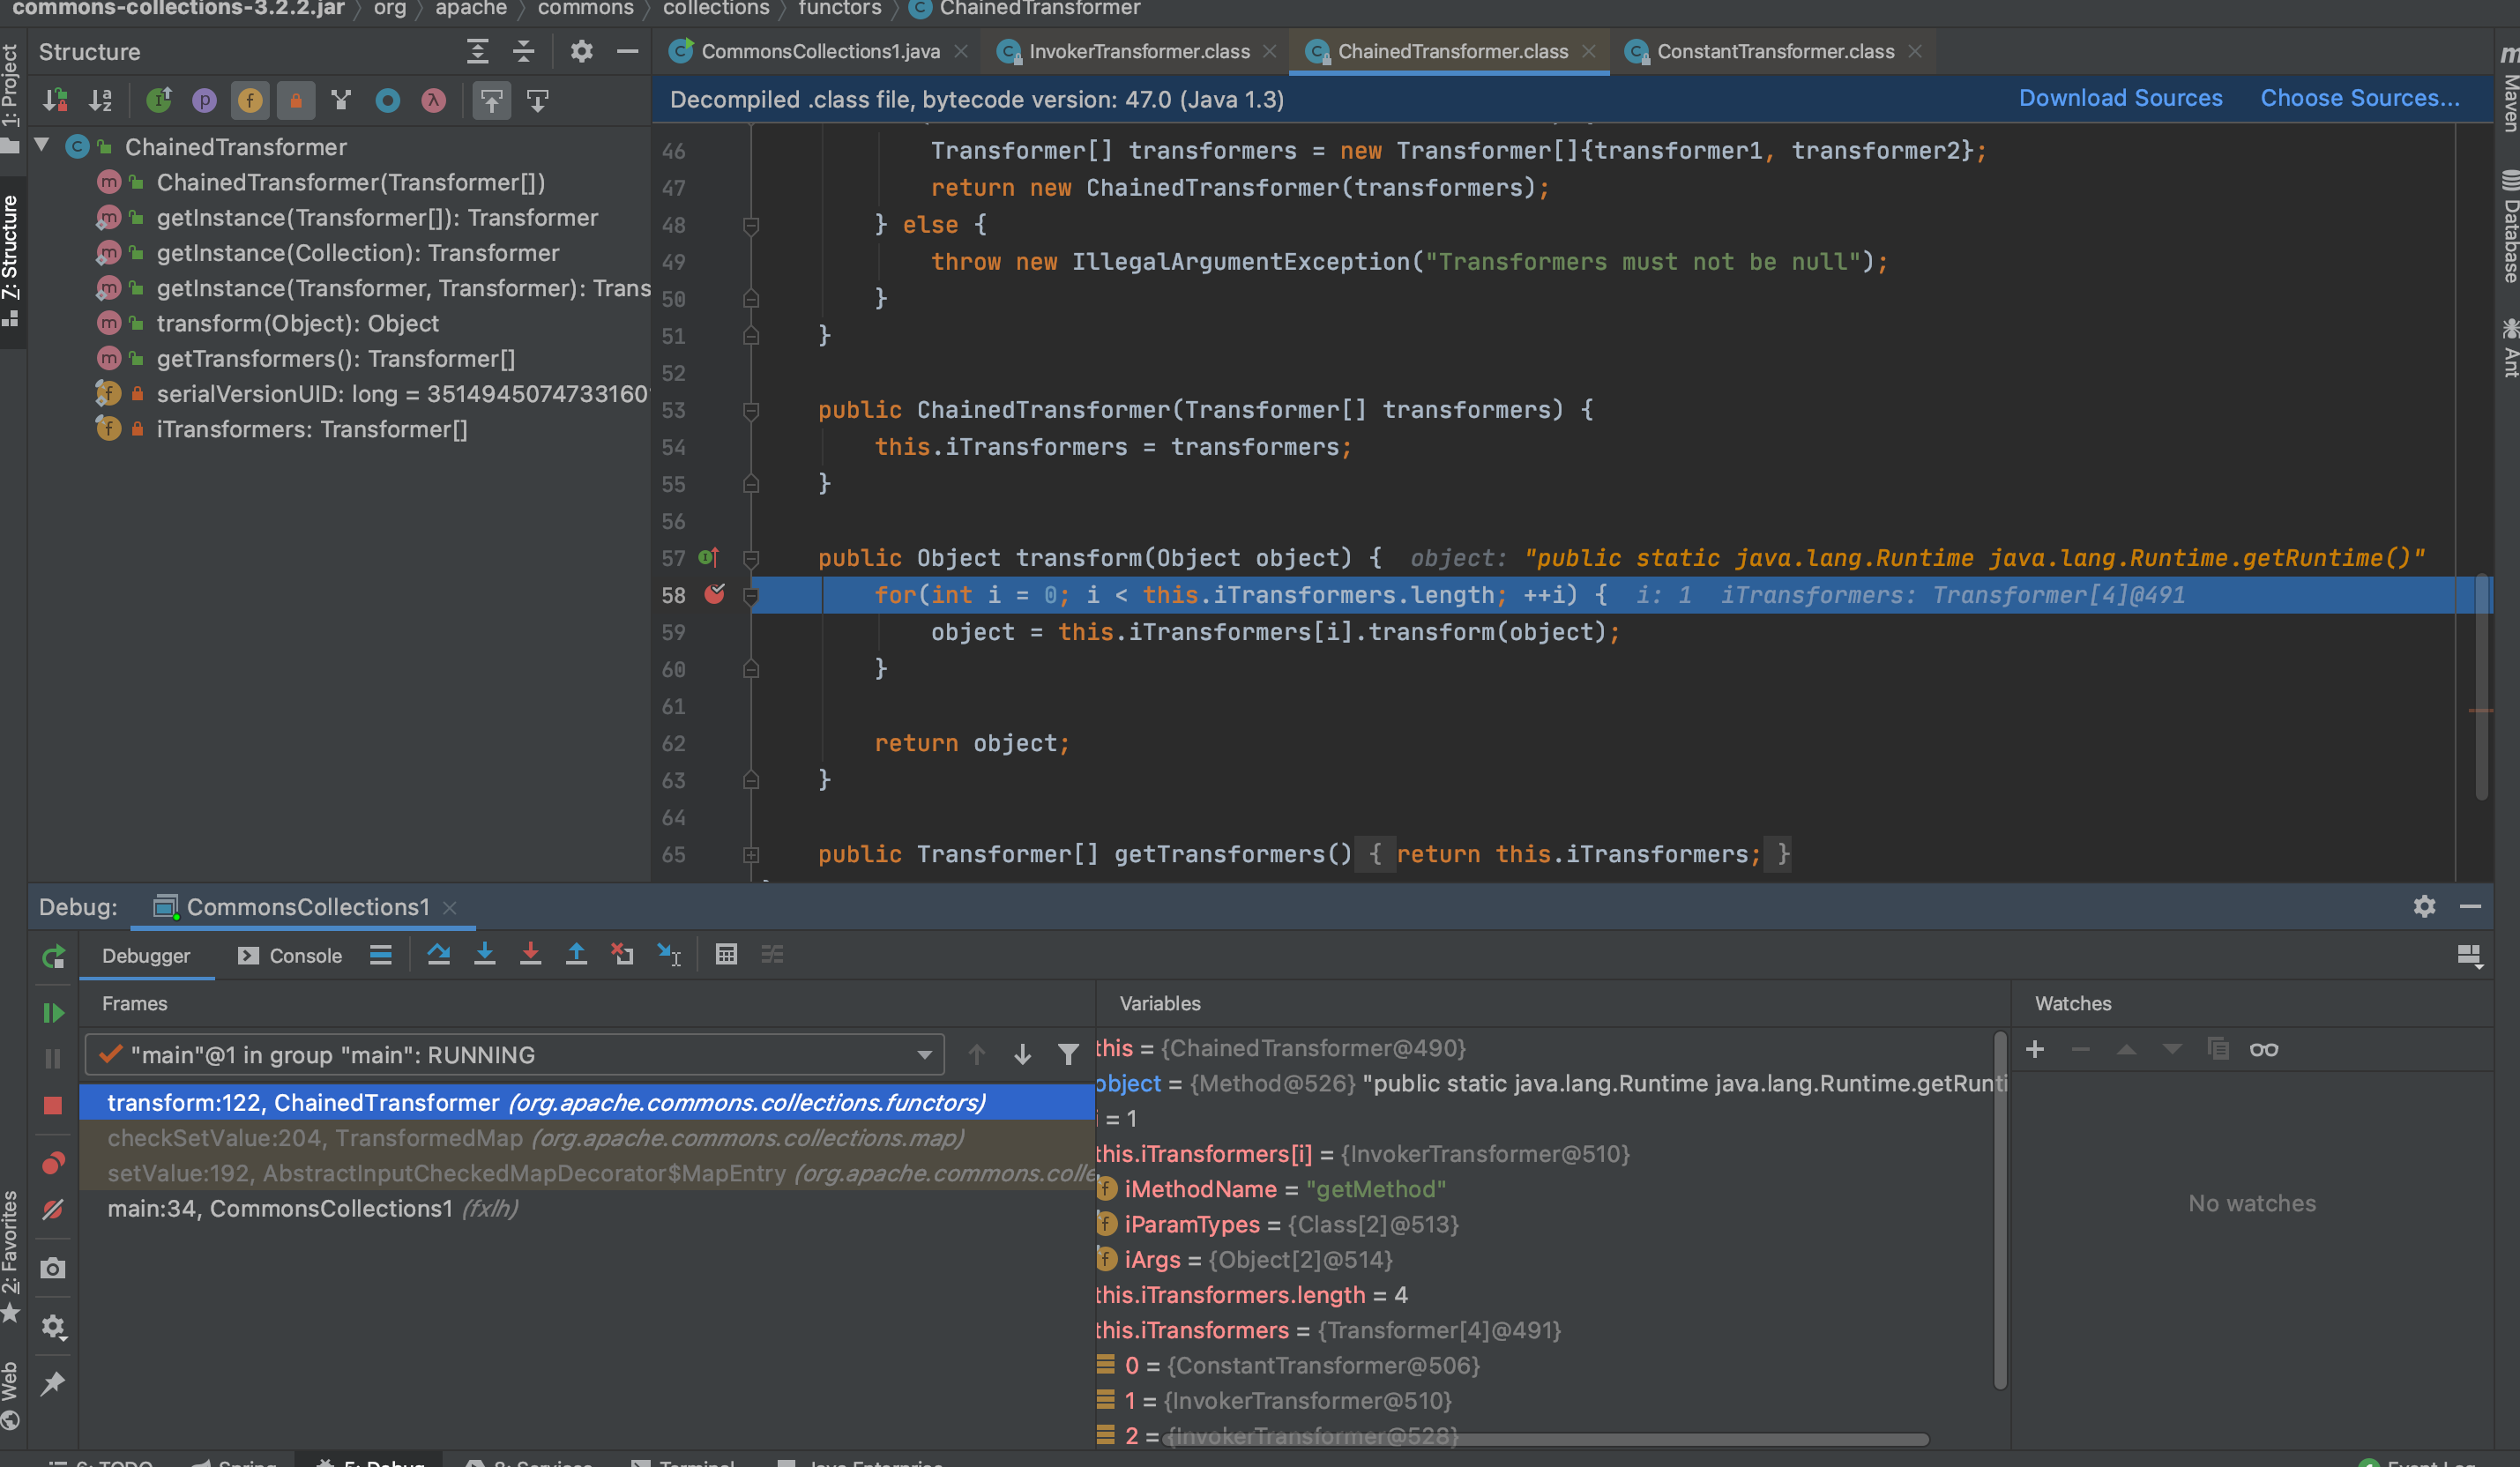Click Rerun CommonsCollections1 debug icon
This screenshot has width=2520, height=1467.
tap(53, 957)
